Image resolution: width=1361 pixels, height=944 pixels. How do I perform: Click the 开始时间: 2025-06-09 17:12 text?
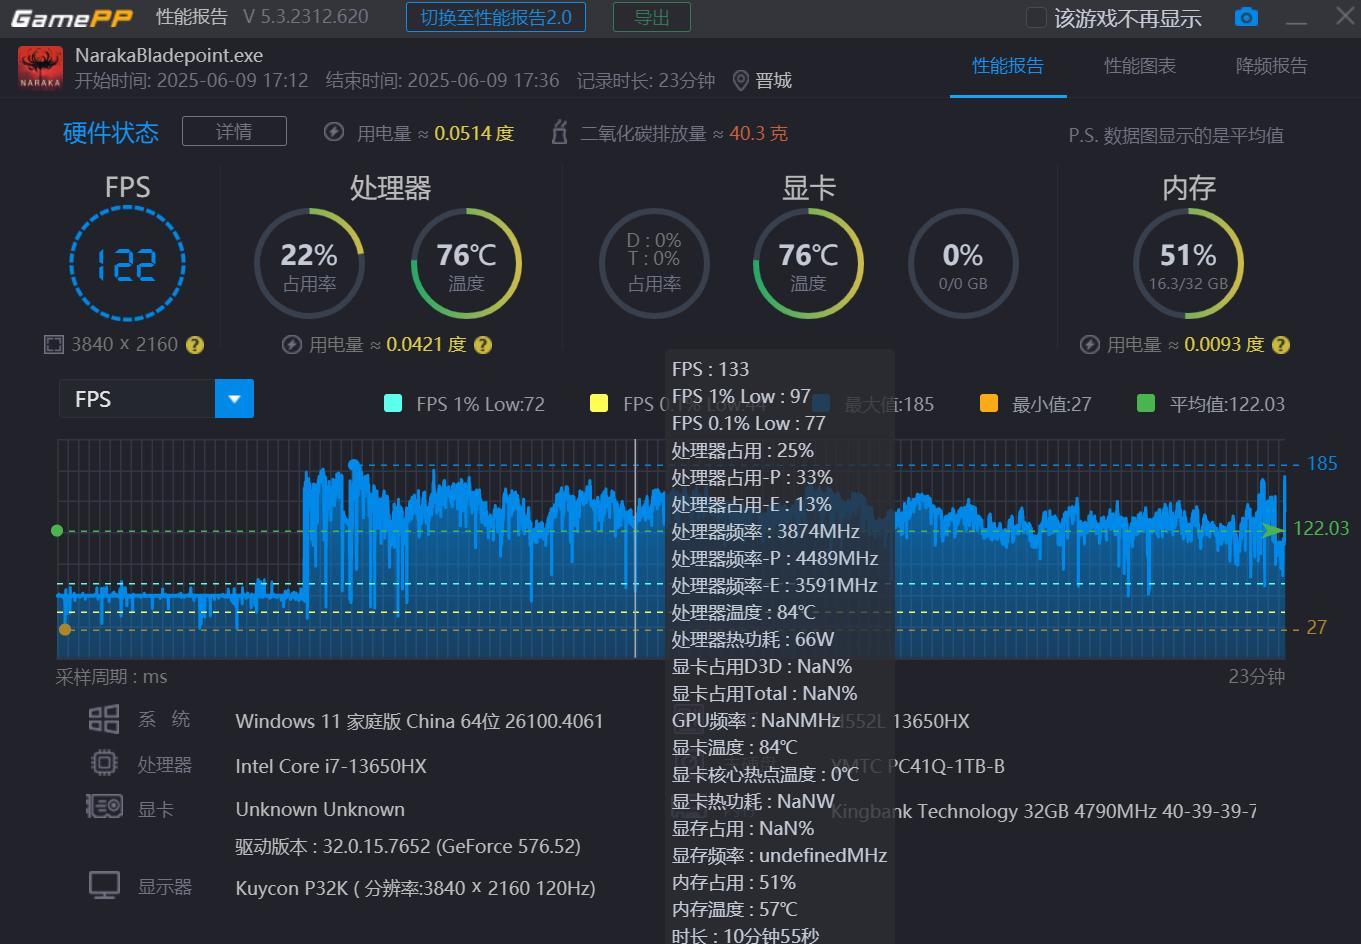click(192, 80)
